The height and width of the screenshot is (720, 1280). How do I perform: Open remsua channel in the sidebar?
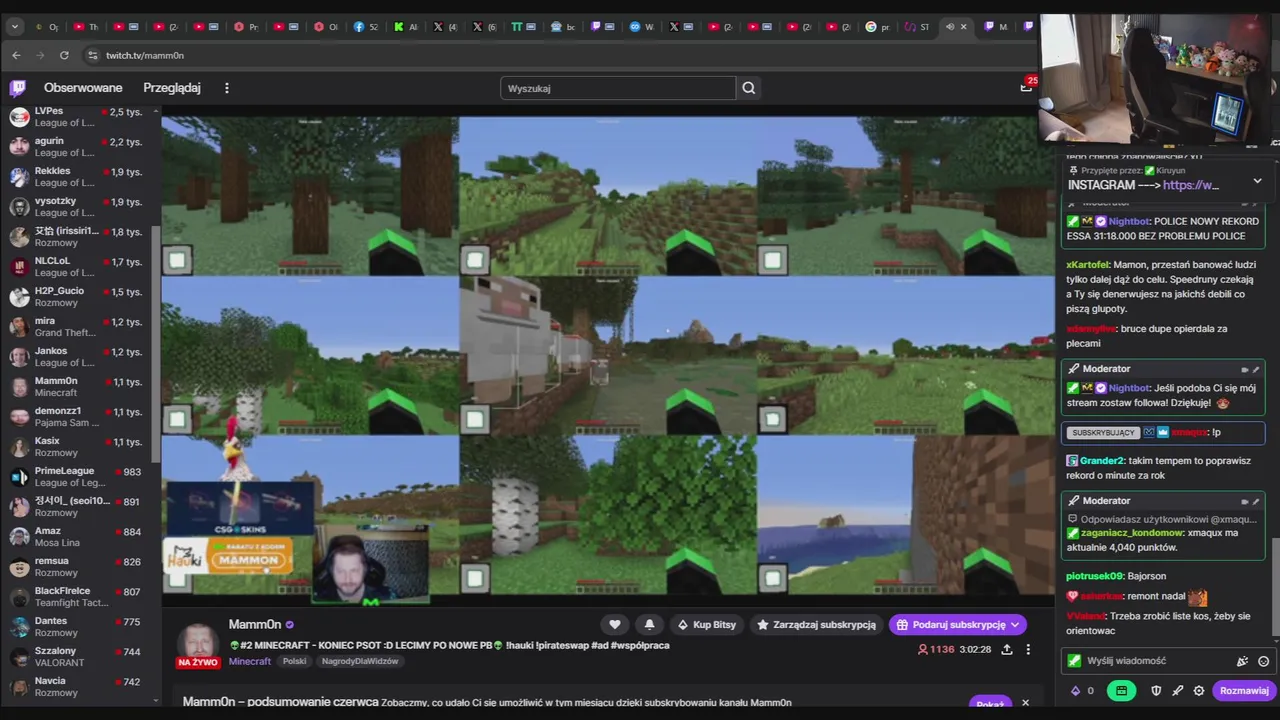tap(80, 567)
